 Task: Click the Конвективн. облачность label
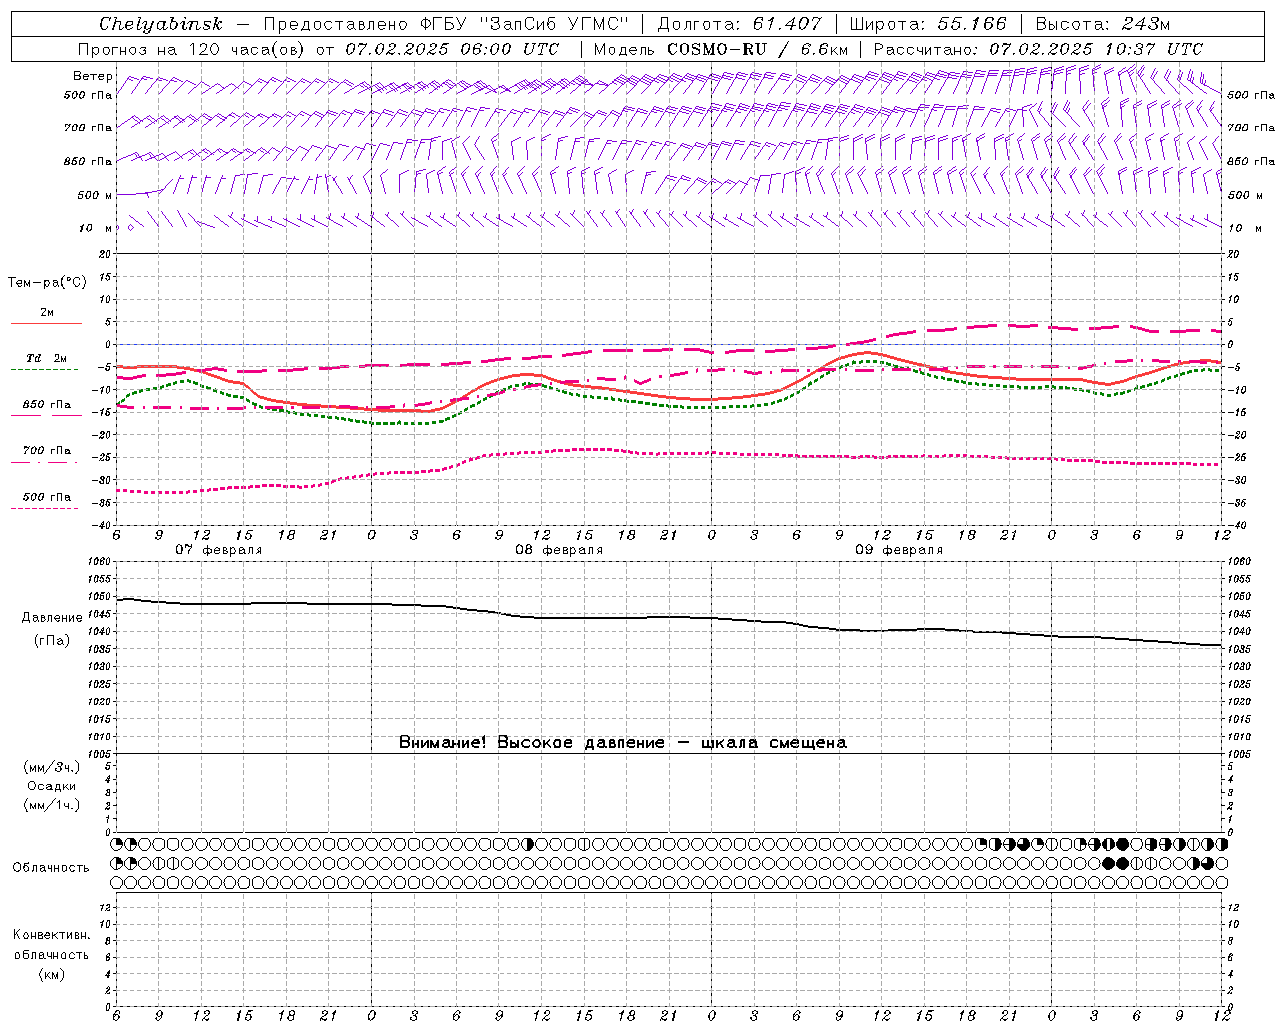pyautogui.click(x=51, y=945)
